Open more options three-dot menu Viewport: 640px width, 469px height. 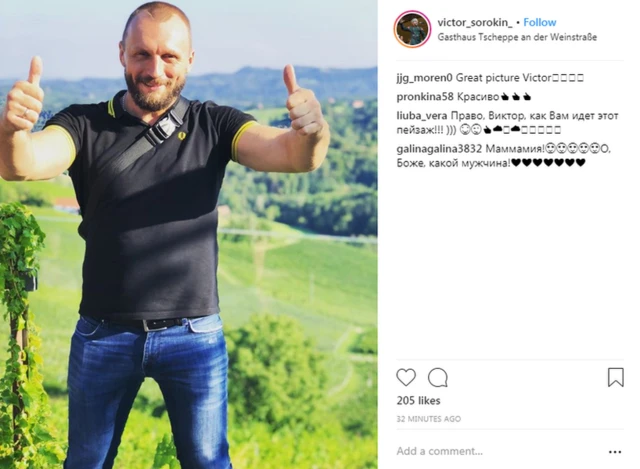pyautogui.click(x=615, y=452)
